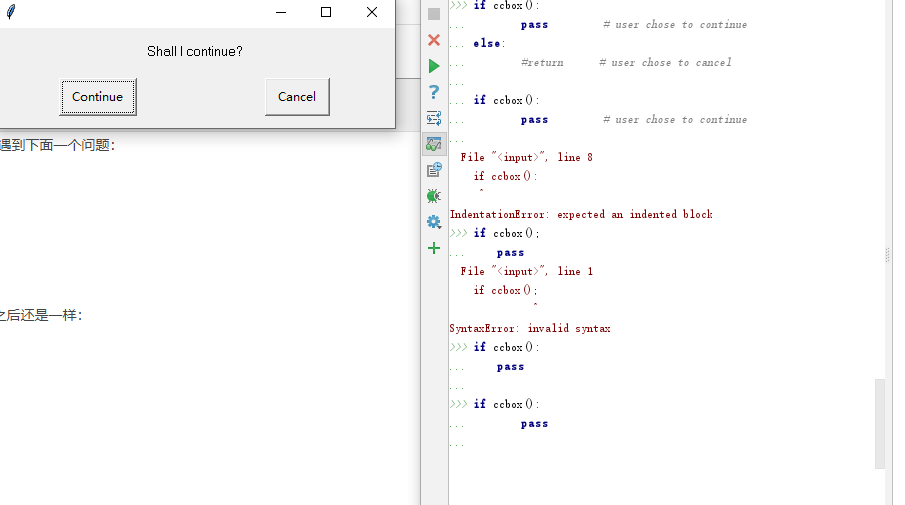This screenshot has width=905, height=505.
Task: Click the splitter handle right of the console
Action: [888, 256]
